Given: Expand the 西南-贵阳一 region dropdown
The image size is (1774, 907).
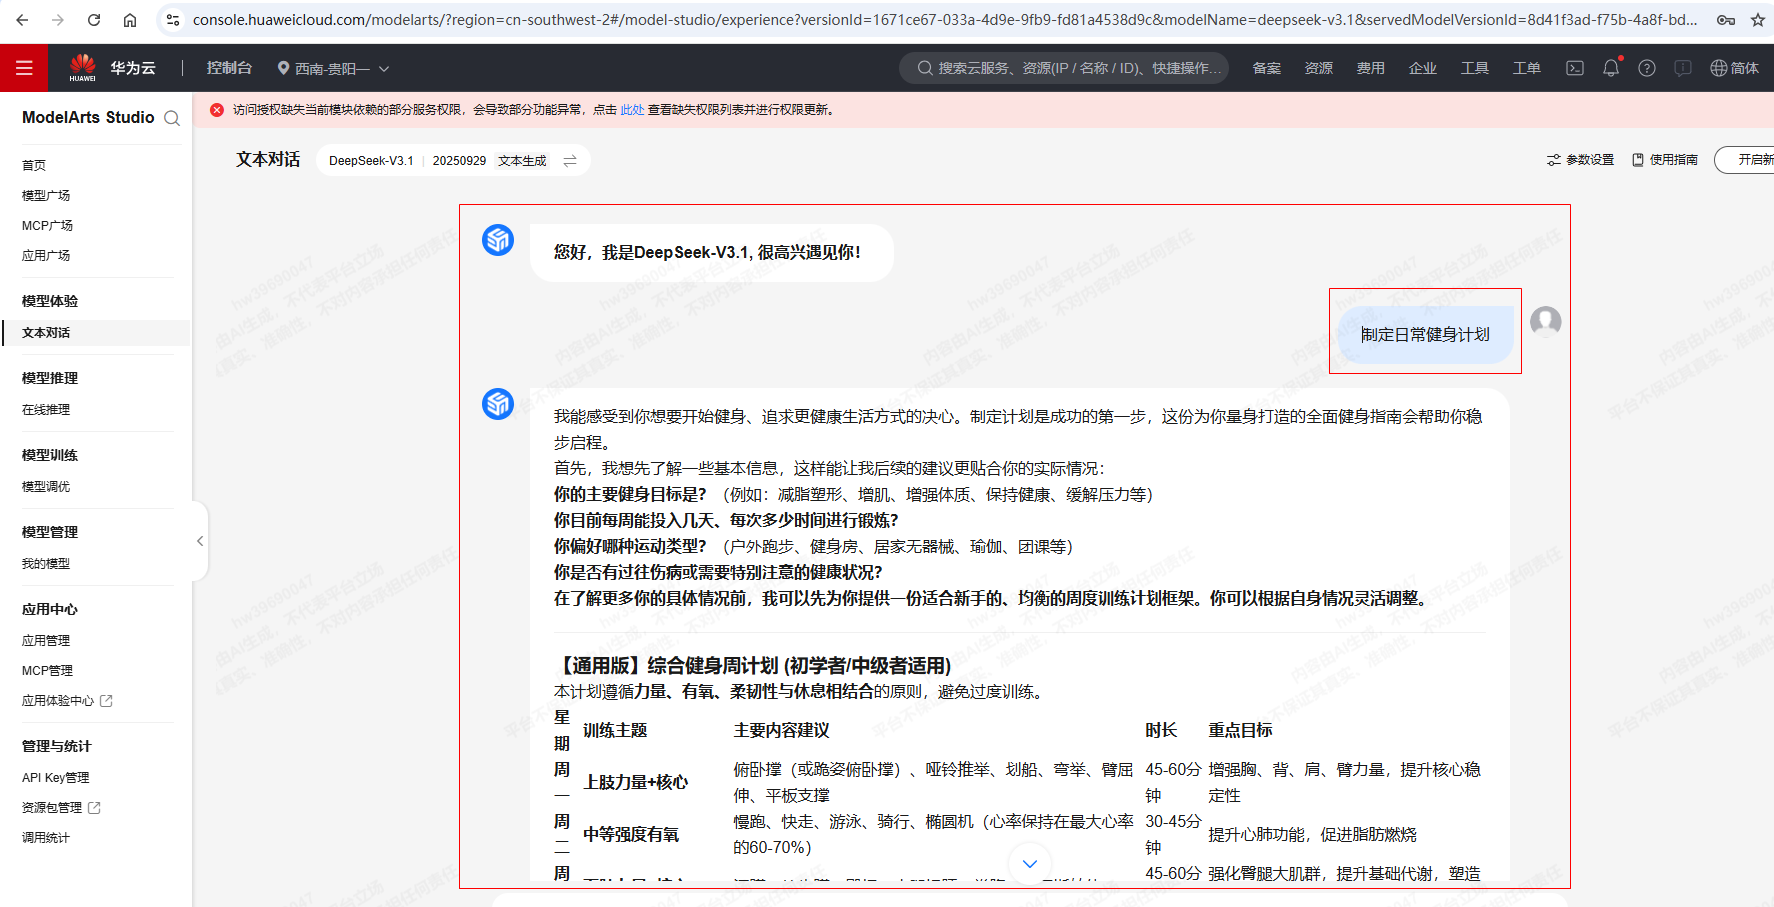Looking at the screenshot, I should point(334,69).
